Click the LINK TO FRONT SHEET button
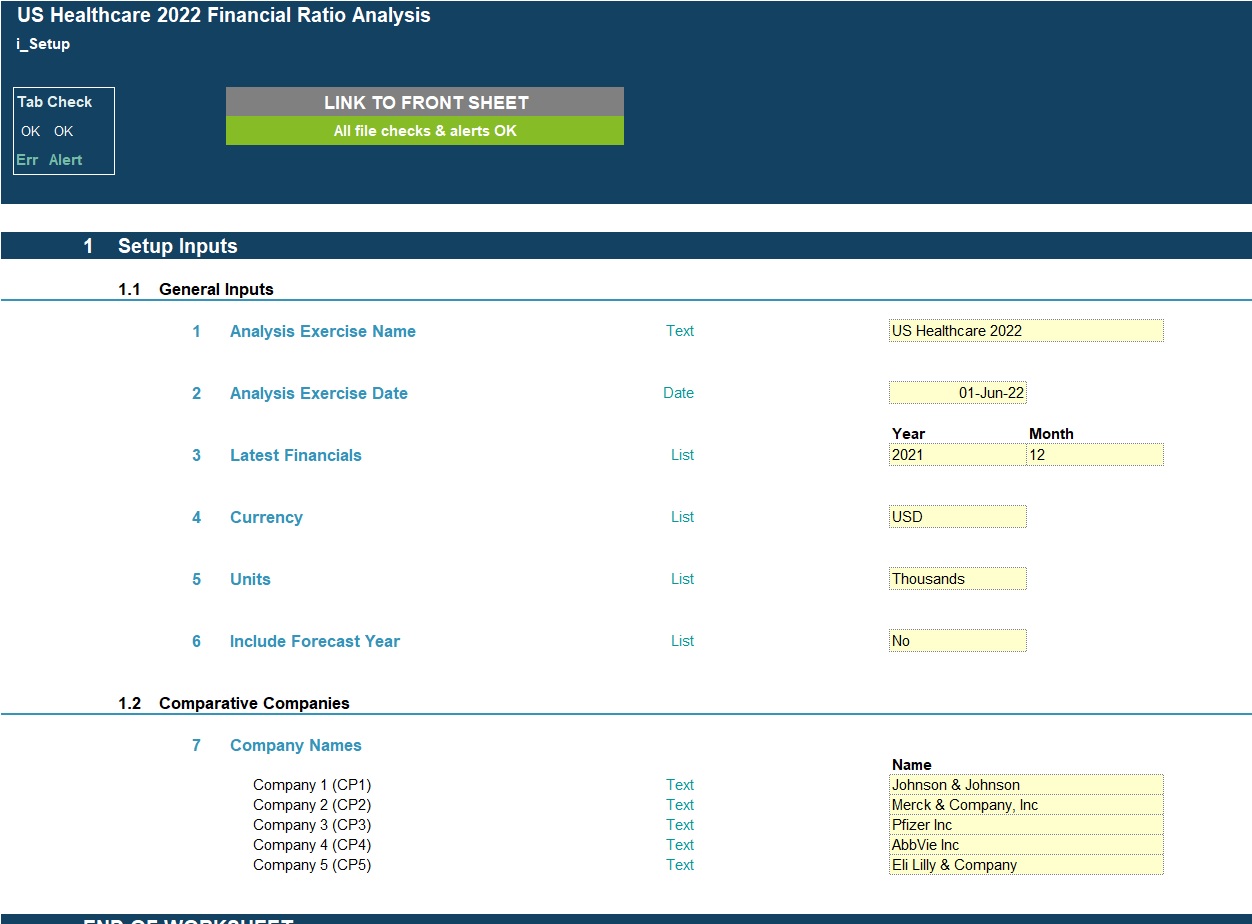 pyautogui.click(x=425, y=102)
